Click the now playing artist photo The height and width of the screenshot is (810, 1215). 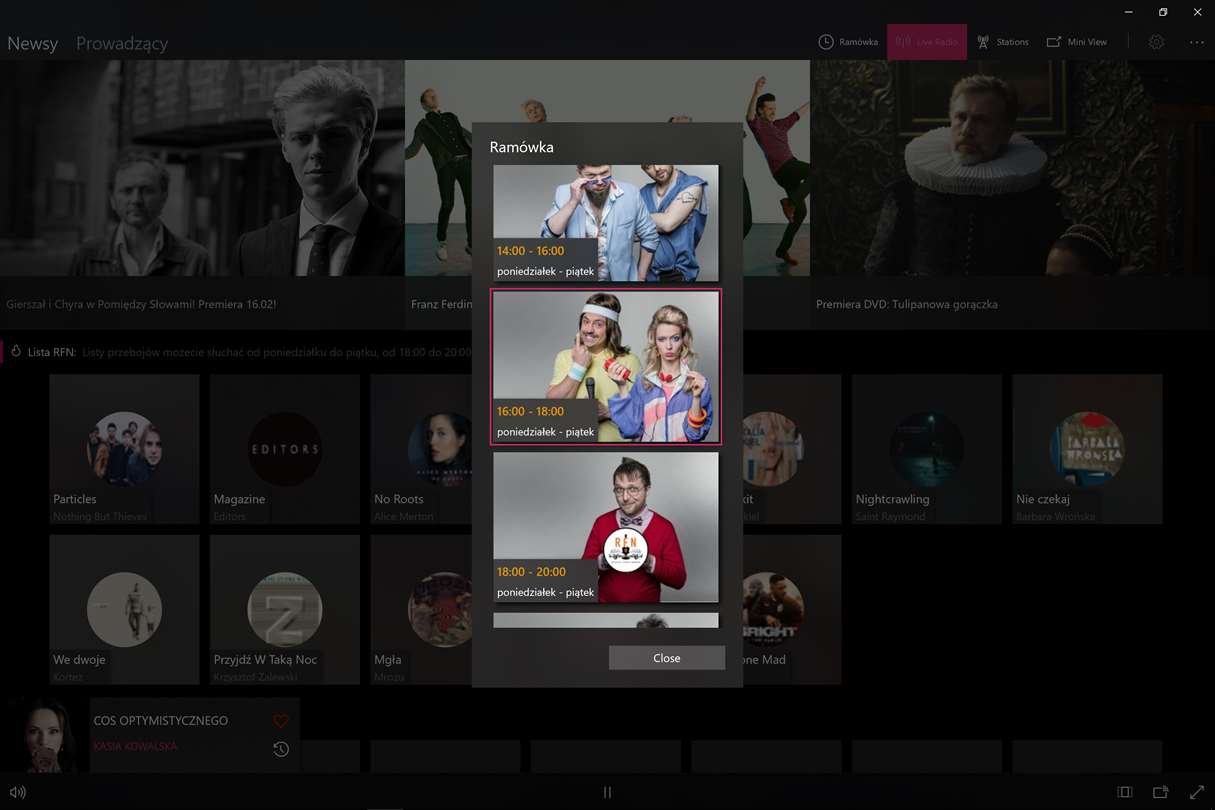point(45,735)
